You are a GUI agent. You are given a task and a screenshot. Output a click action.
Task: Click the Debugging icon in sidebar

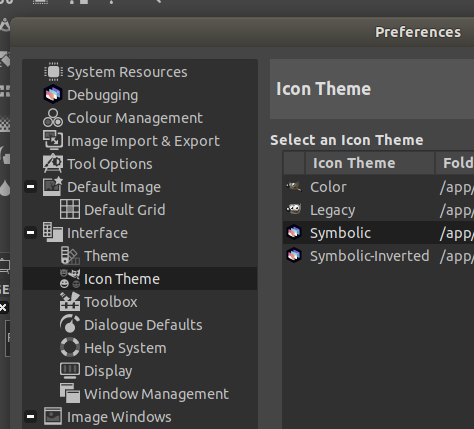[53, 95]
